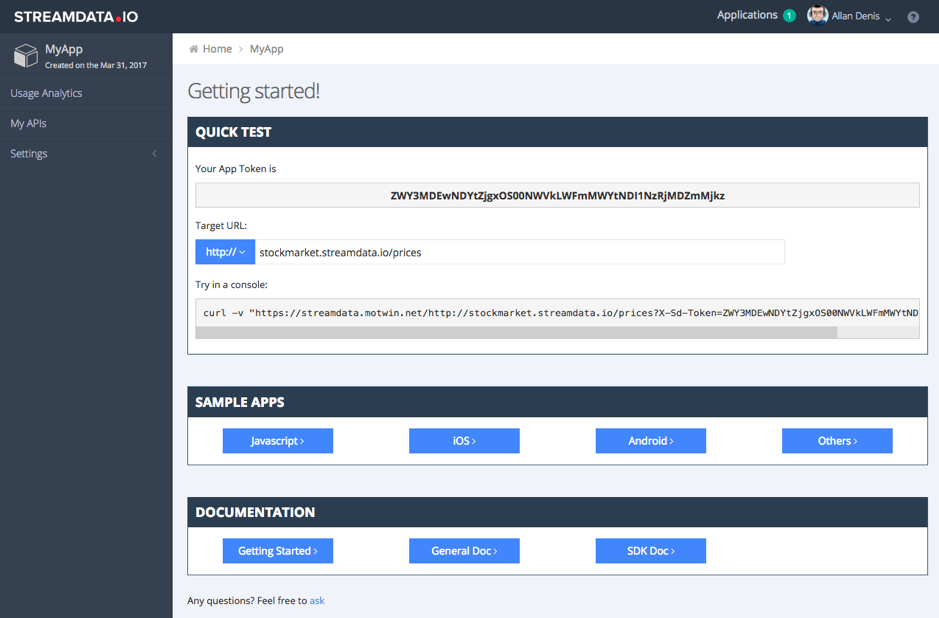
Task: Expand the Settings sidebar chevron
Action: 155,153
